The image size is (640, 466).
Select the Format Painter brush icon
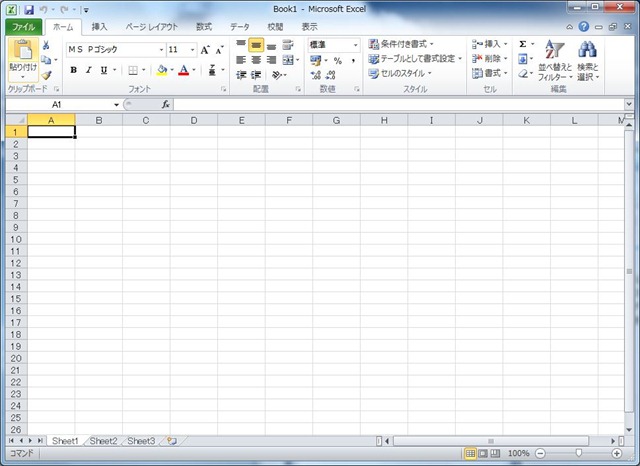[46, 75]
